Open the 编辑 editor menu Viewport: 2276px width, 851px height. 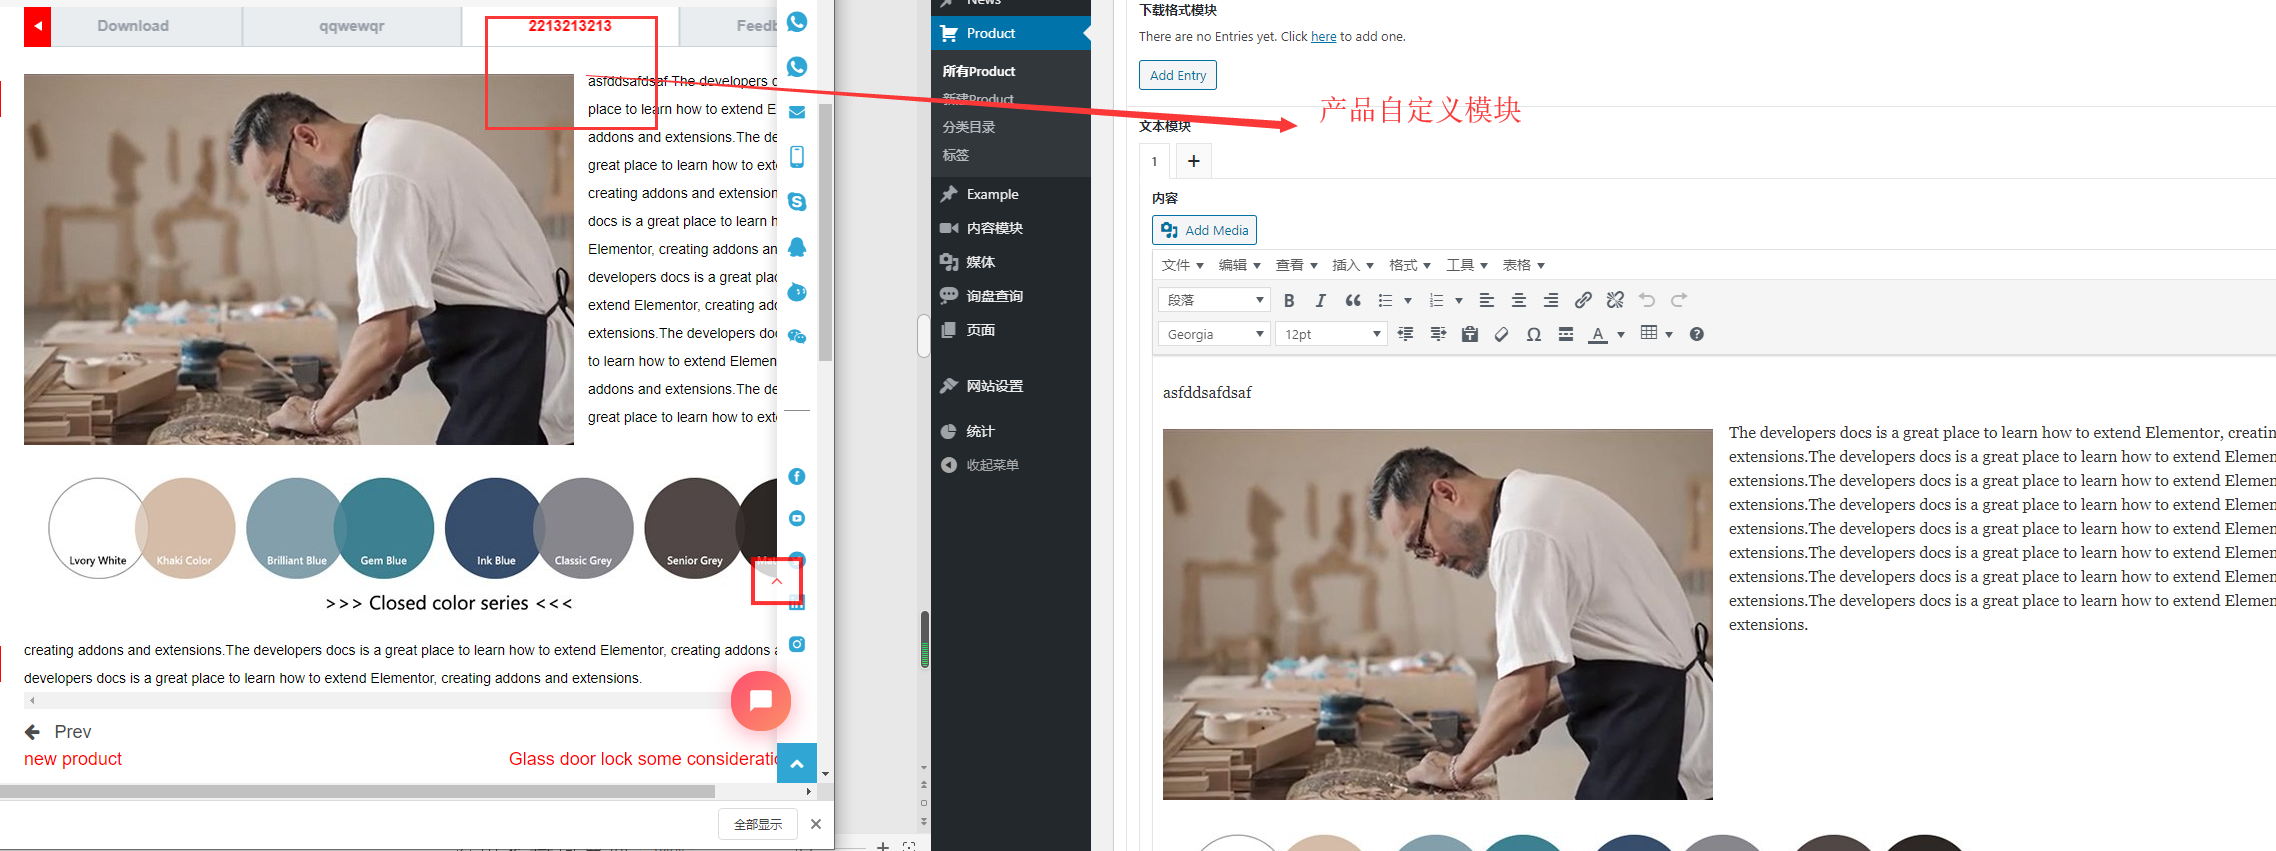click(1239, 265)
